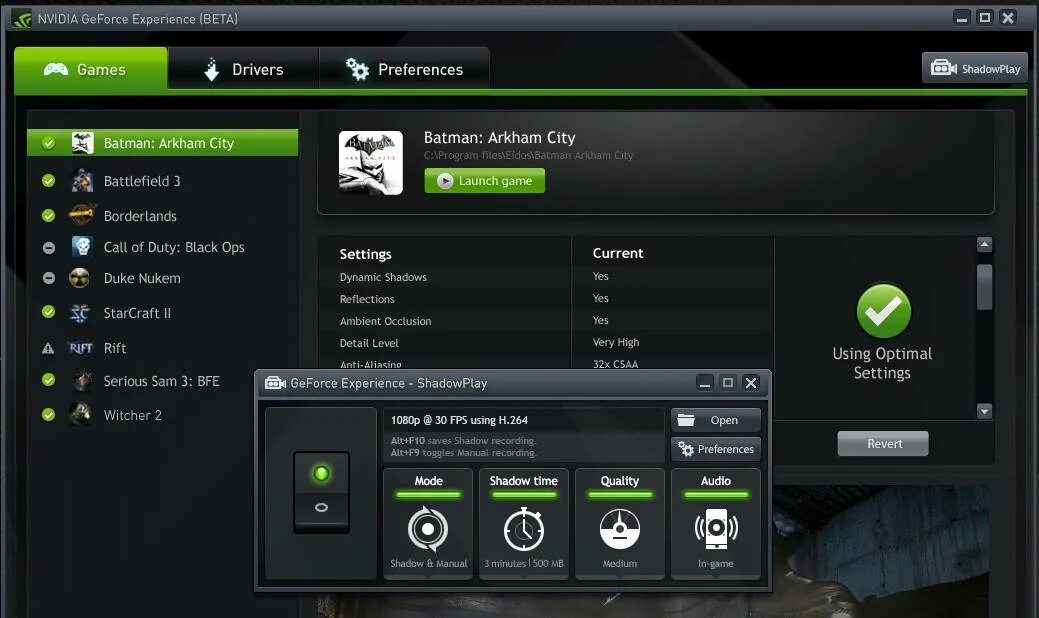Click the In-game audio speaker icon
This screenshot has width=1039, height=618.
click(716, 529)
